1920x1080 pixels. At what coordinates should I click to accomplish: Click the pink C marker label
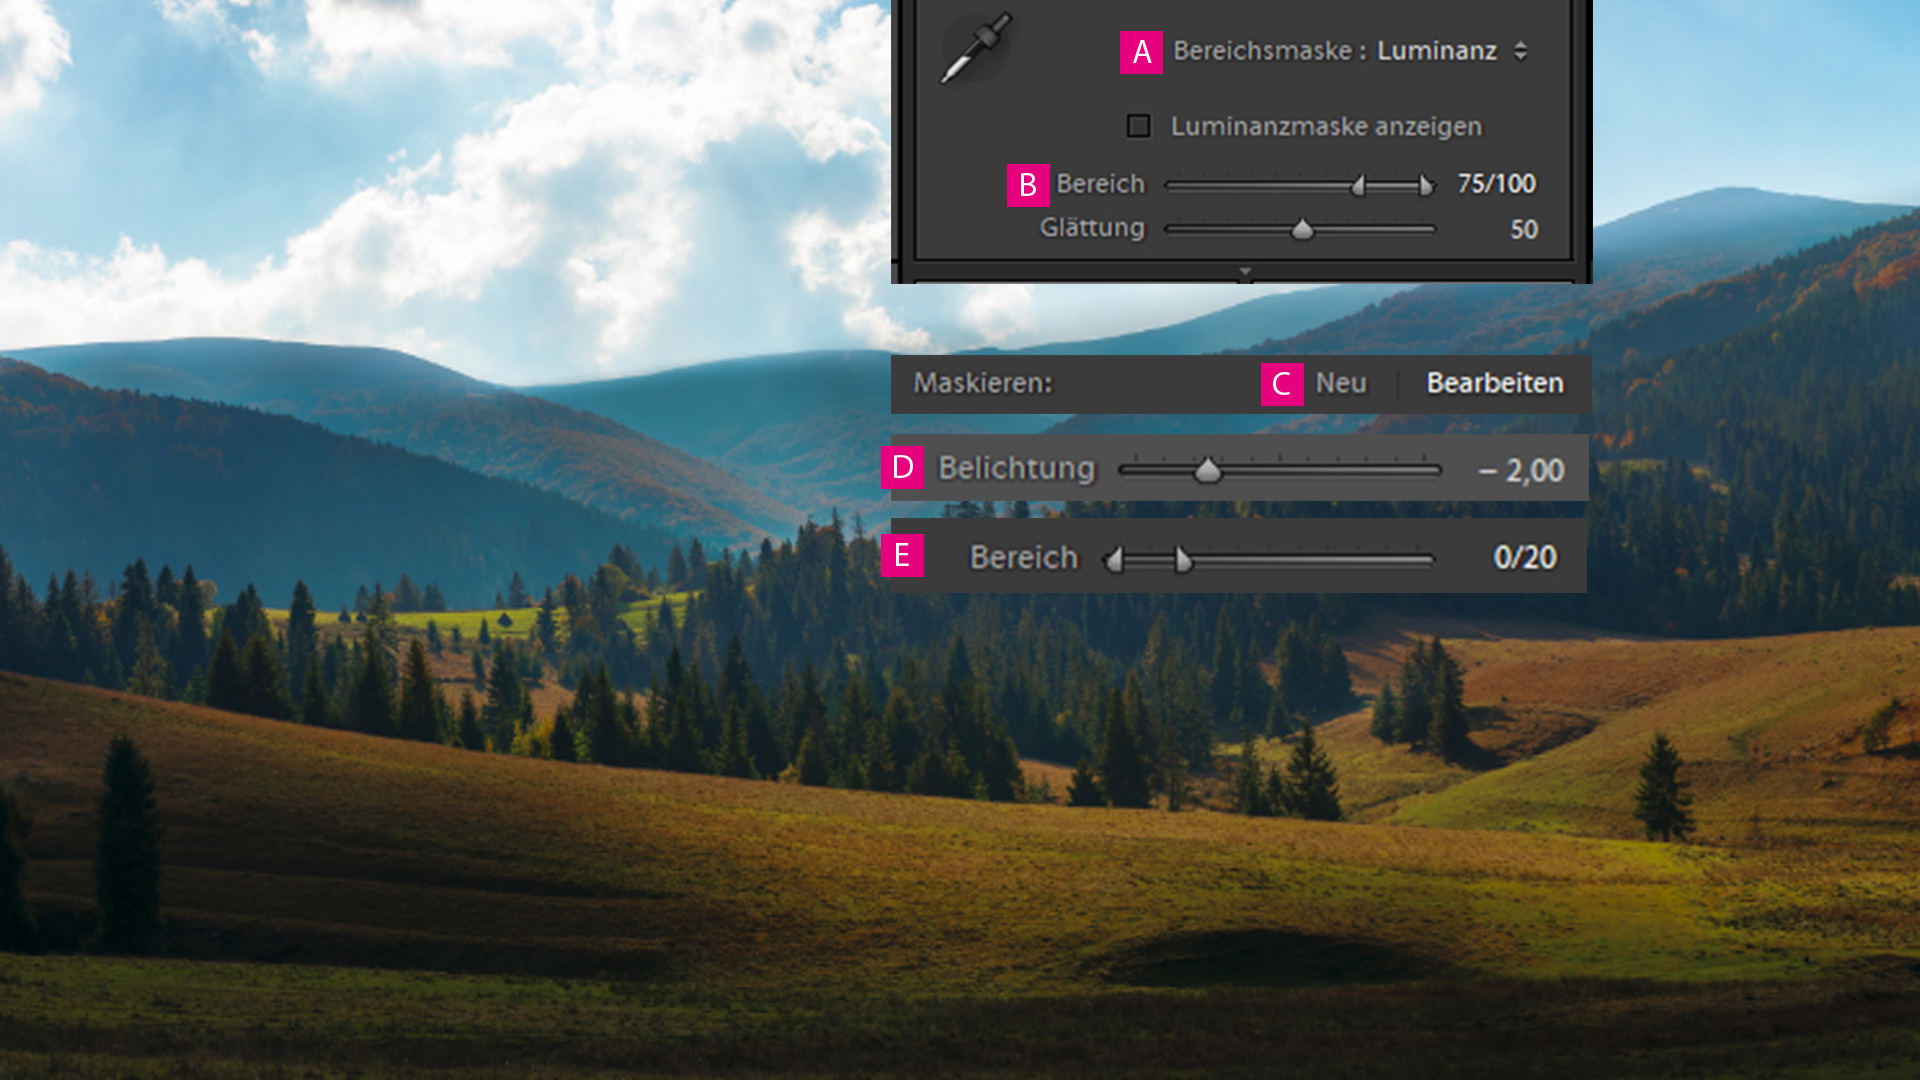(1281, 384)
